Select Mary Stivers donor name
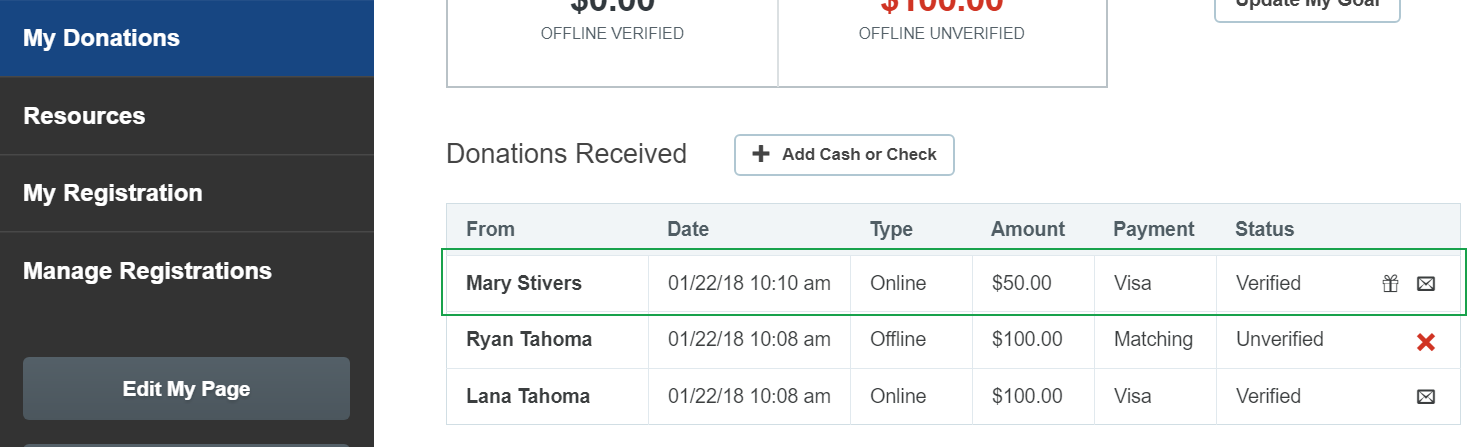1474x447 pixels. point(524,284)
